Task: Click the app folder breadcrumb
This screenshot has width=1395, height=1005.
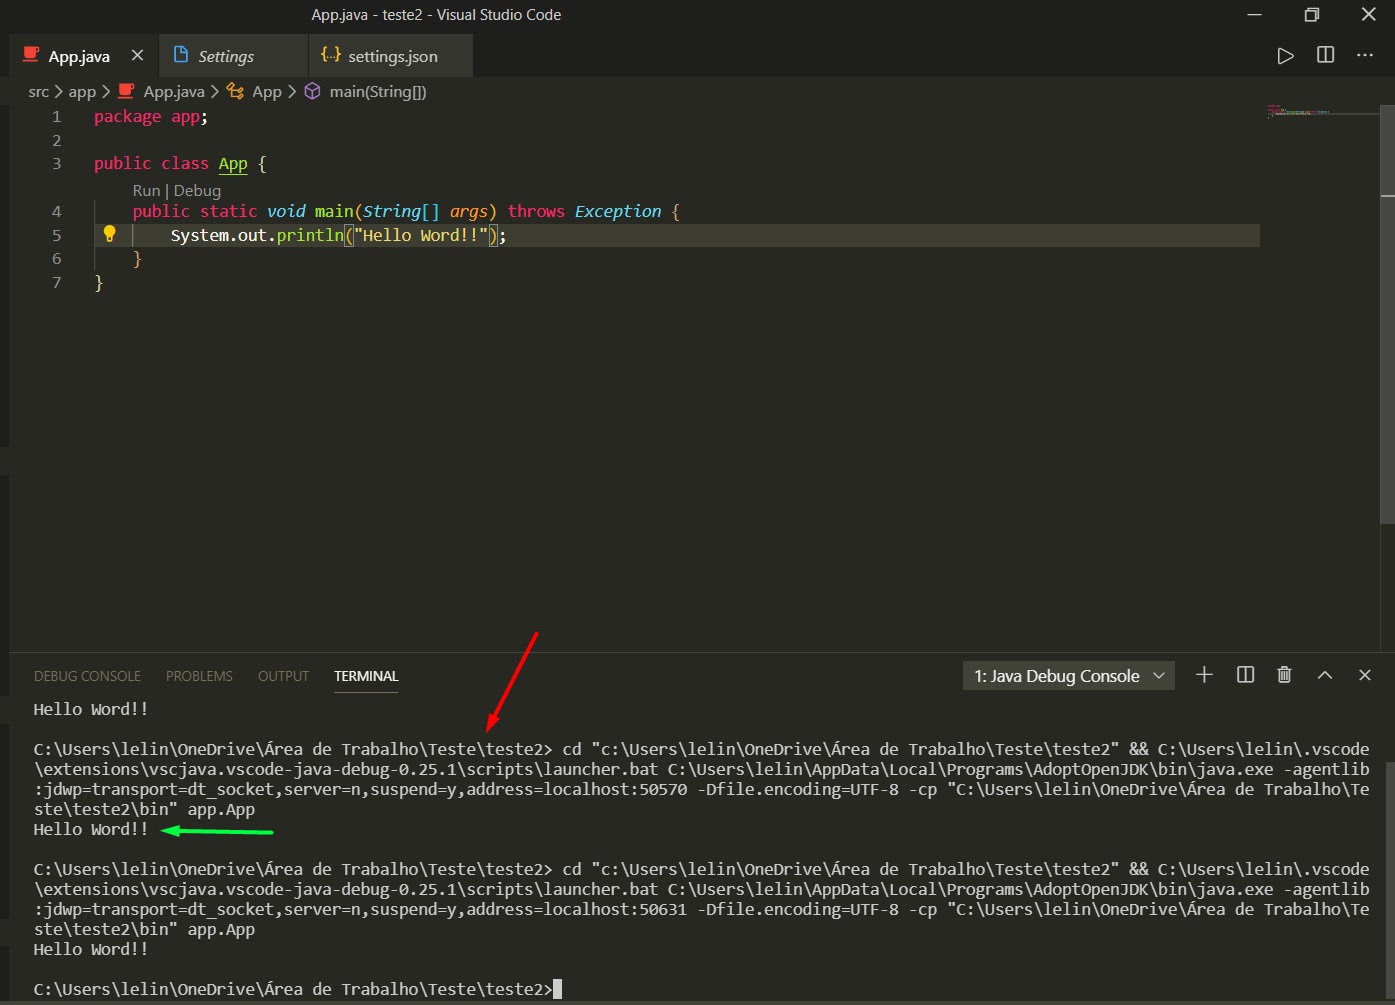Action: point(82,91)
